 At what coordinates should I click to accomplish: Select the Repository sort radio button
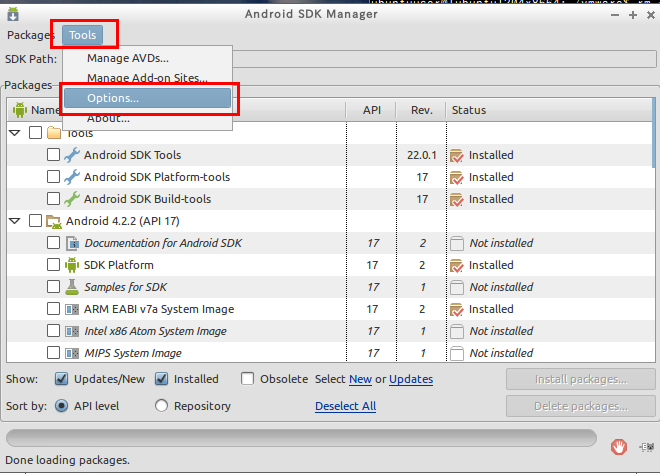[161, 406]
